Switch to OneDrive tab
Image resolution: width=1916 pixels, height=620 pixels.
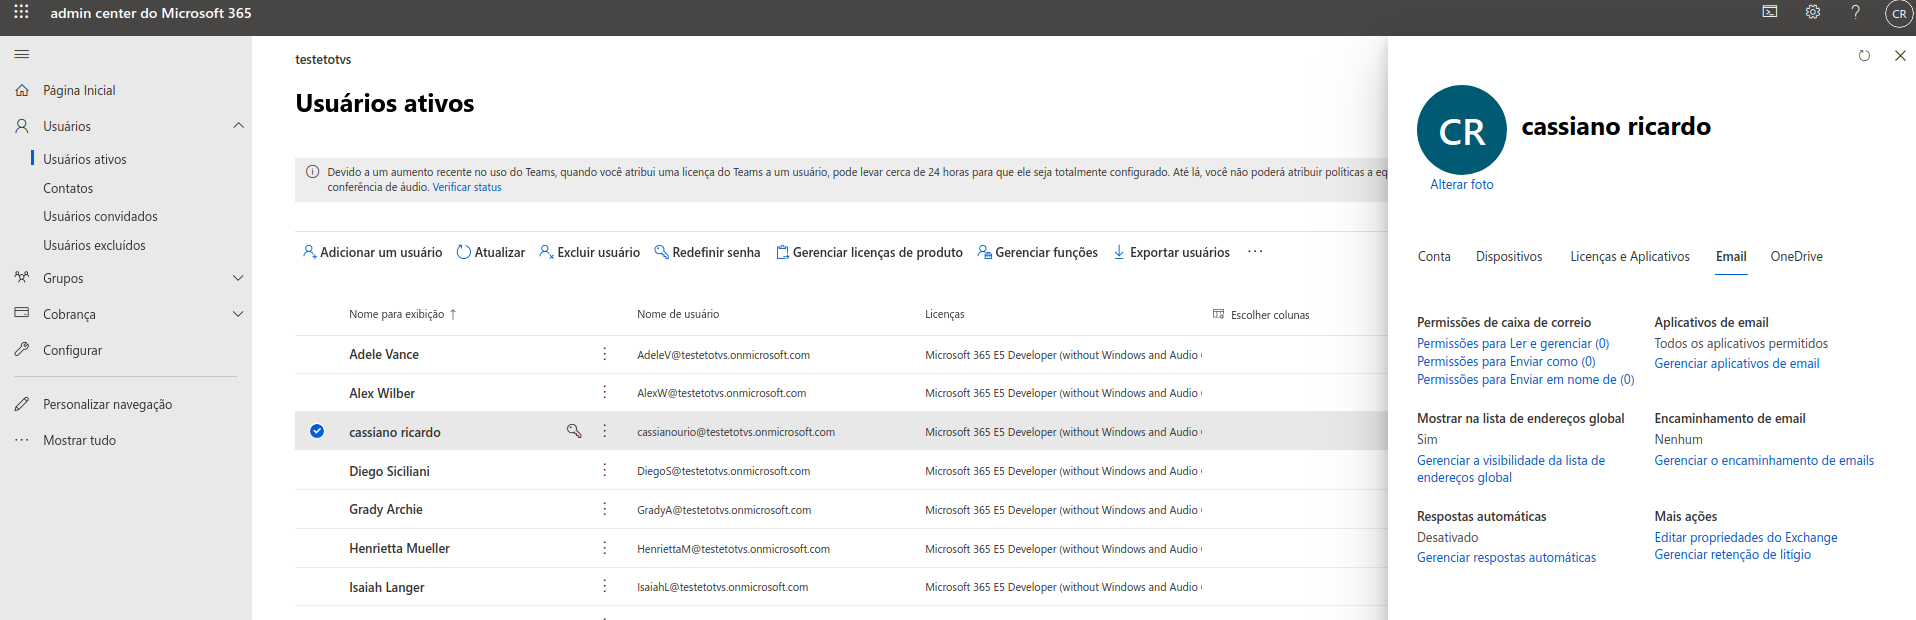pos(1796,256)
